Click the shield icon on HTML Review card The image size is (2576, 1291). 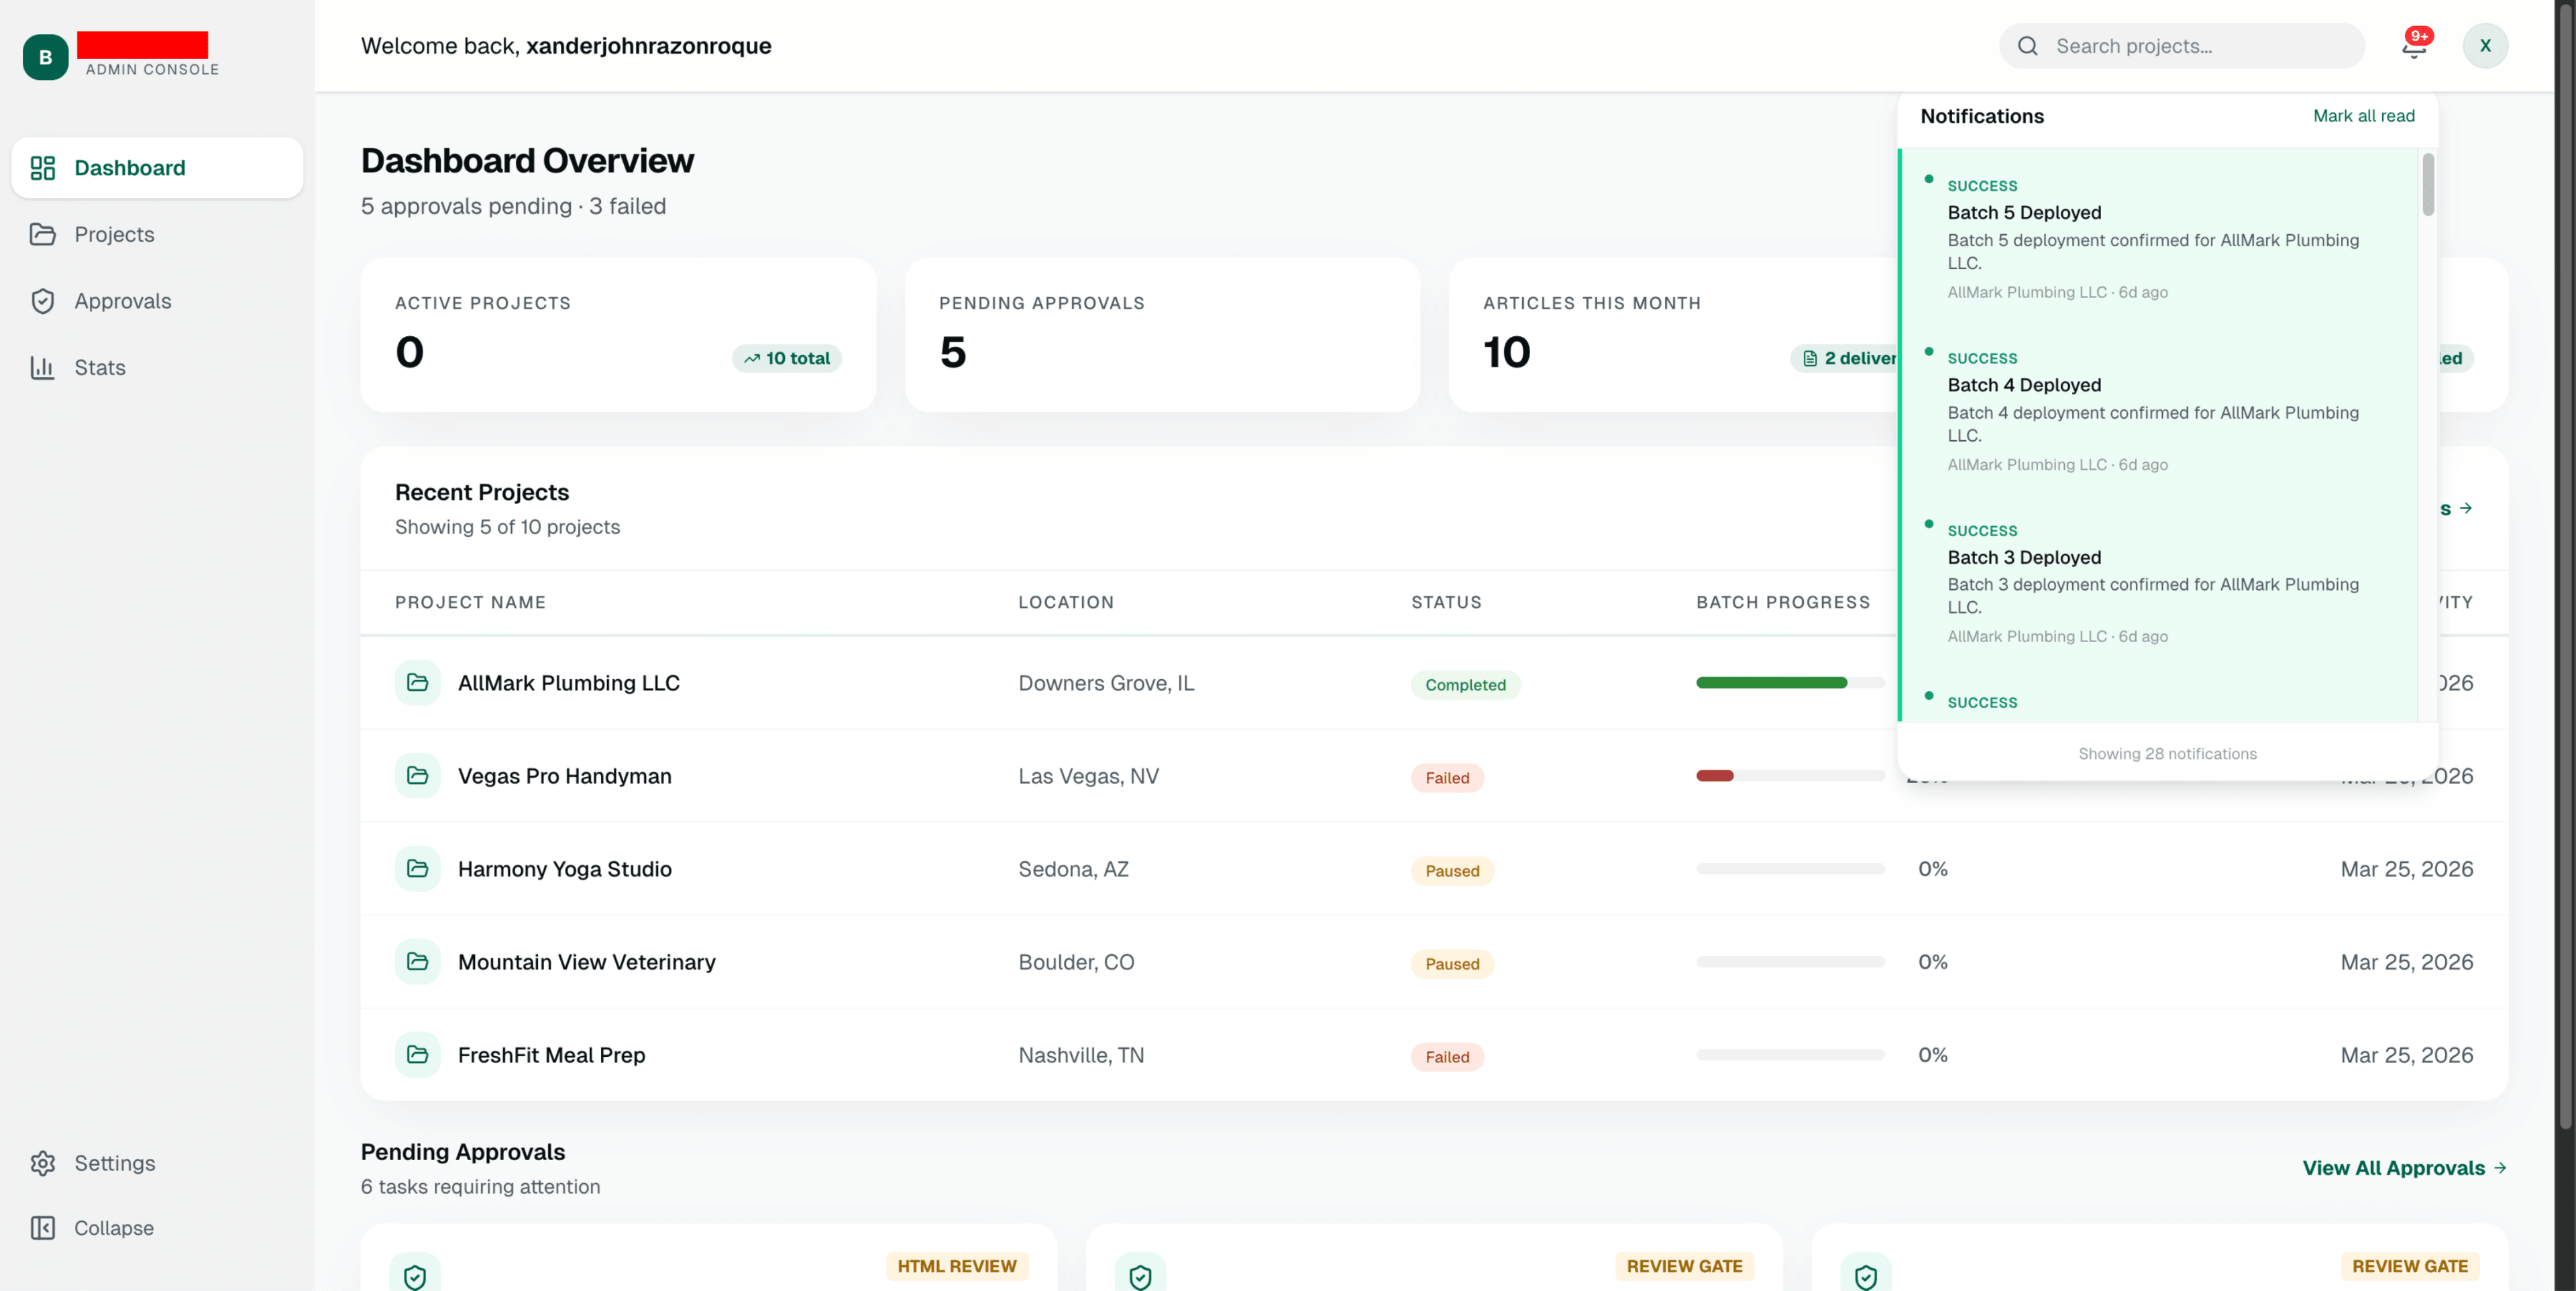[x=415, y=1276]
